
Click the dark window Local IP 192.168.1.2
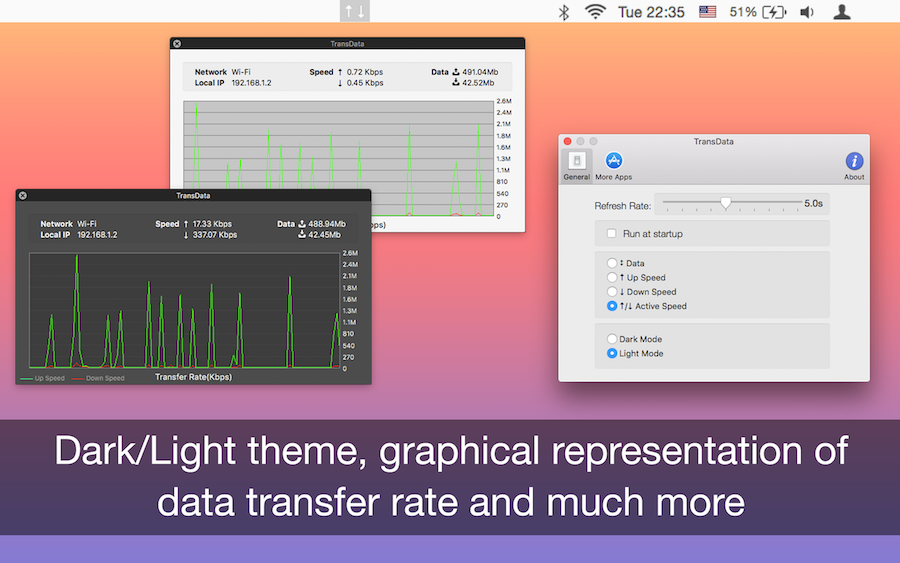[97, 235]
